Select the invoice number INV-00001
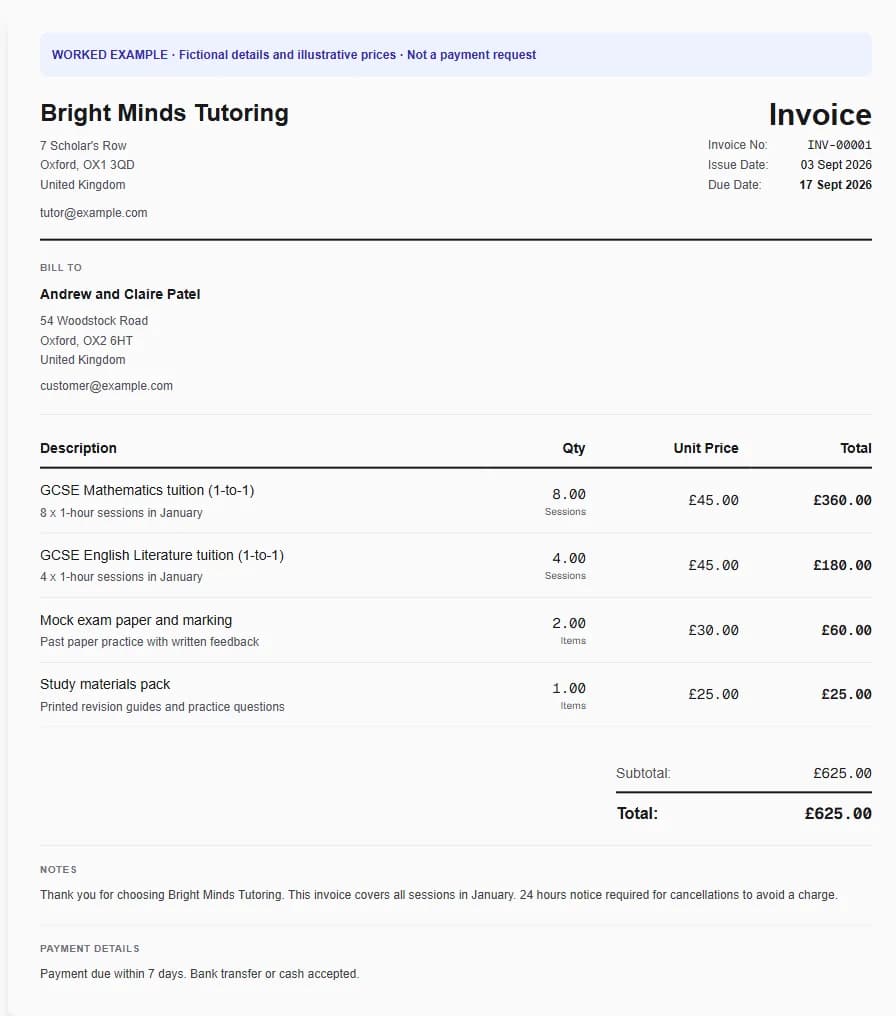Viewport: 896px width, 1016px height. pos(840,145)
